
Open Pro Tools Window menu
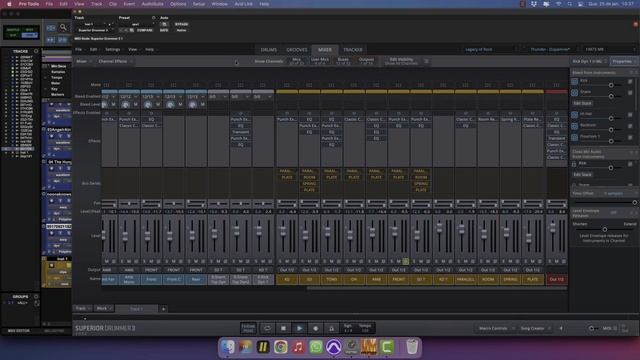(220, 4)
